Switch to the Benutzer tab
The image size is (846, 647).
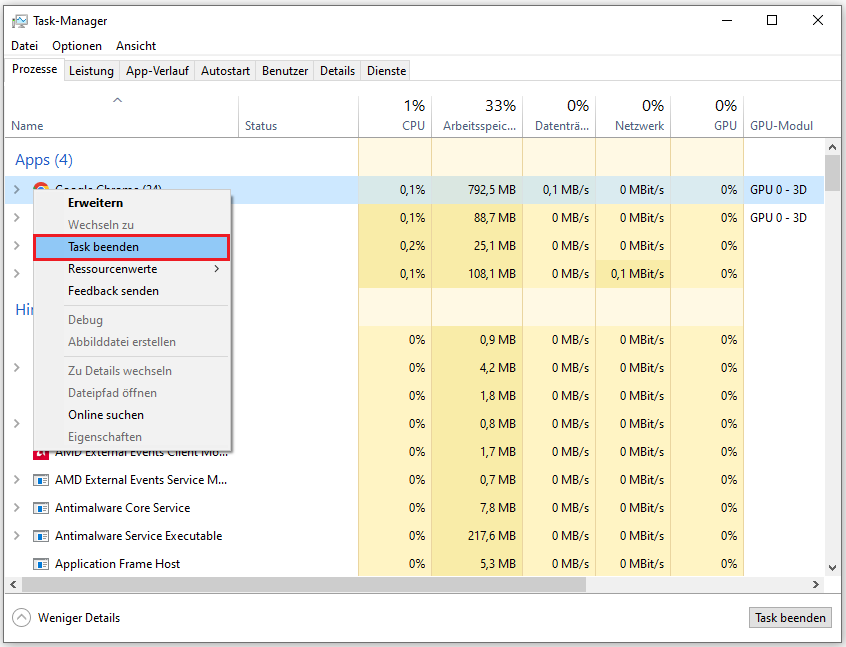tap(285, 71)
